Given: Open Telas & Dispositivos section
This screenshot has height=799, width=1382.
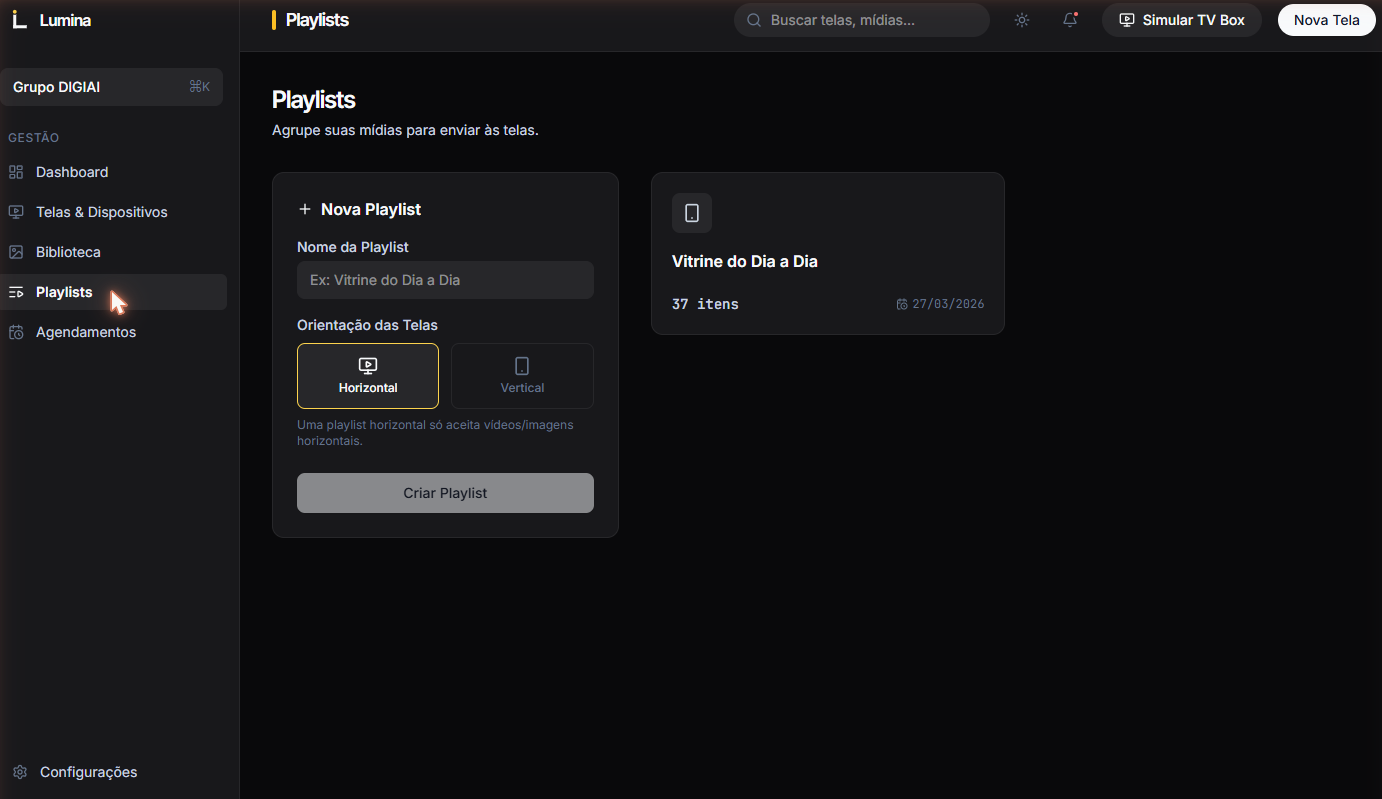Looking at the screenshot, I should pos(114,212).
